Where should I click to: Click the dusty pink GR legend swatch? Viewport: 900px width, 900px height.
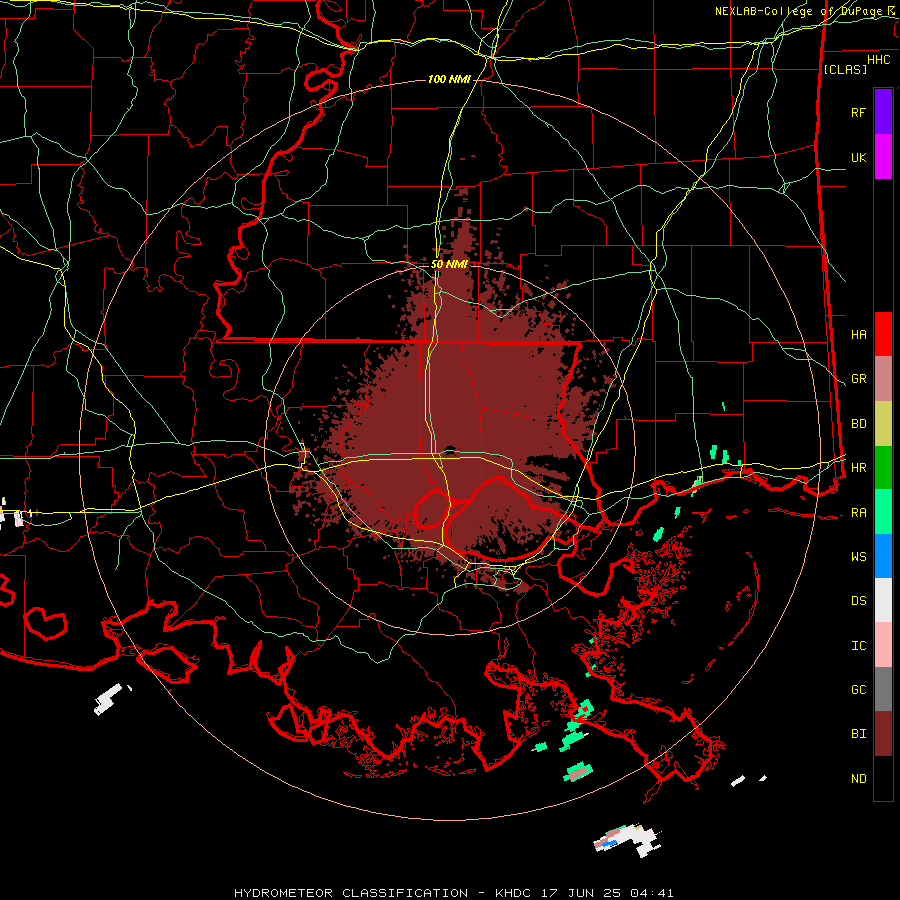click(x=883, y=379)
